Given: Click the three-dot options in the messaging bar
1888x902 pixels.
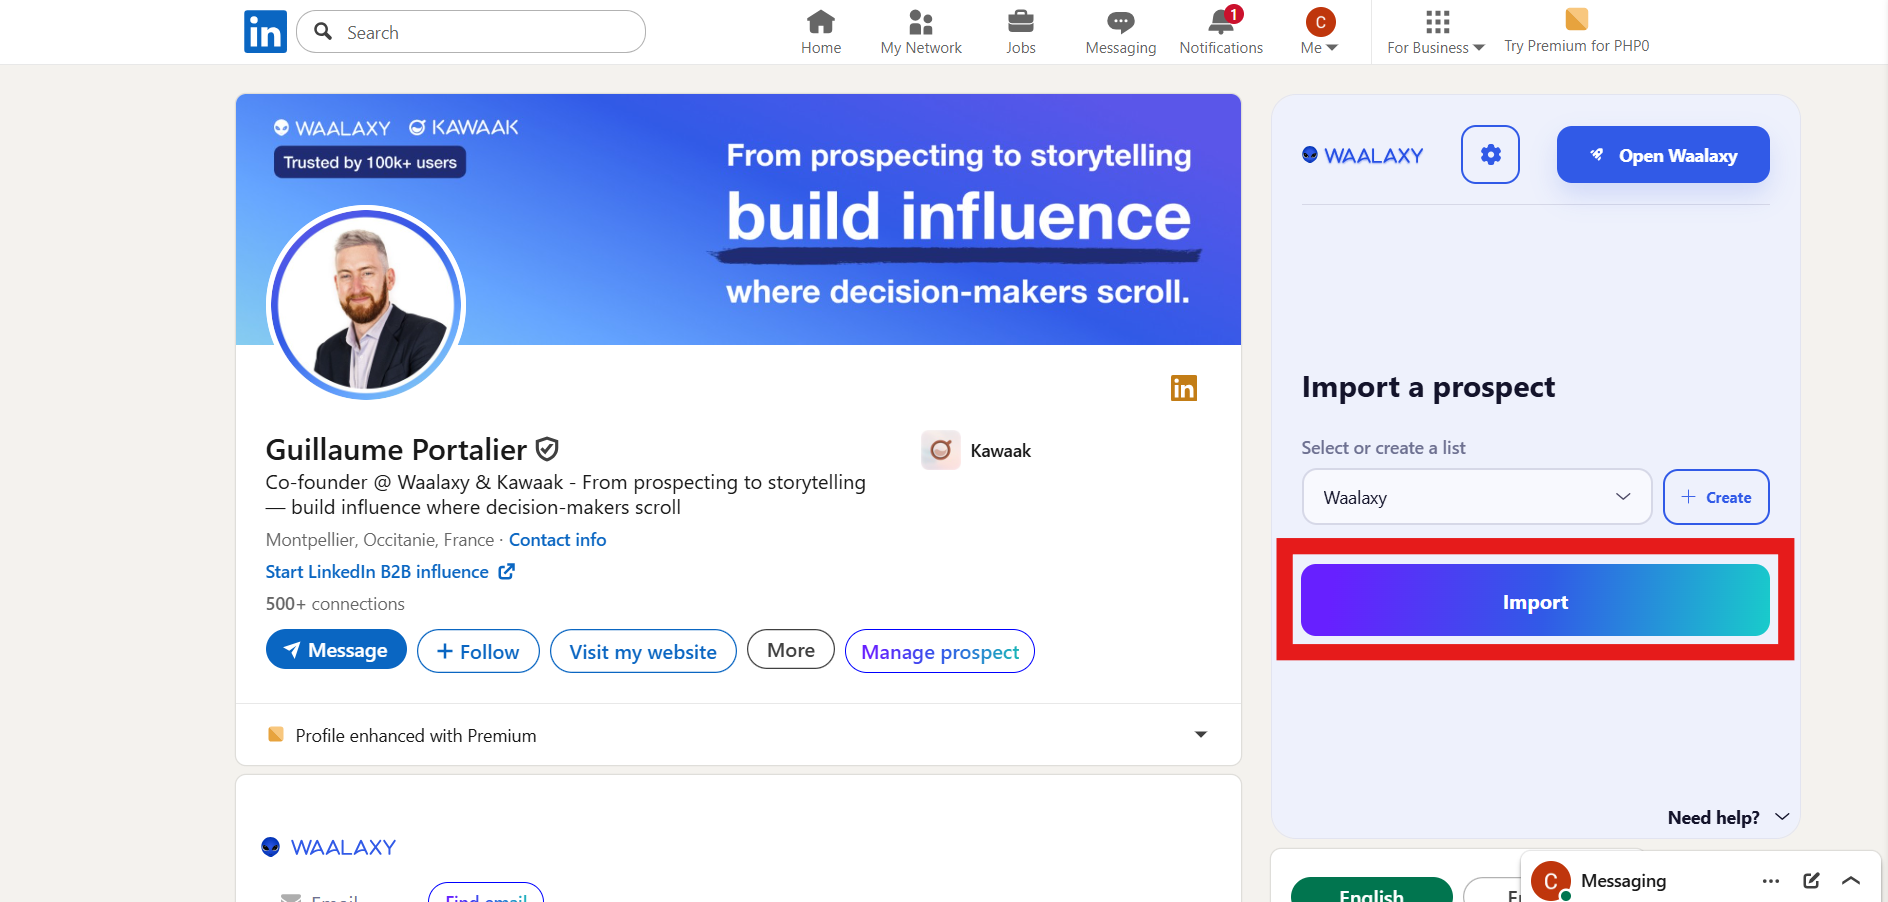Looking at the screenshot, I should [x=1770, y=881].
